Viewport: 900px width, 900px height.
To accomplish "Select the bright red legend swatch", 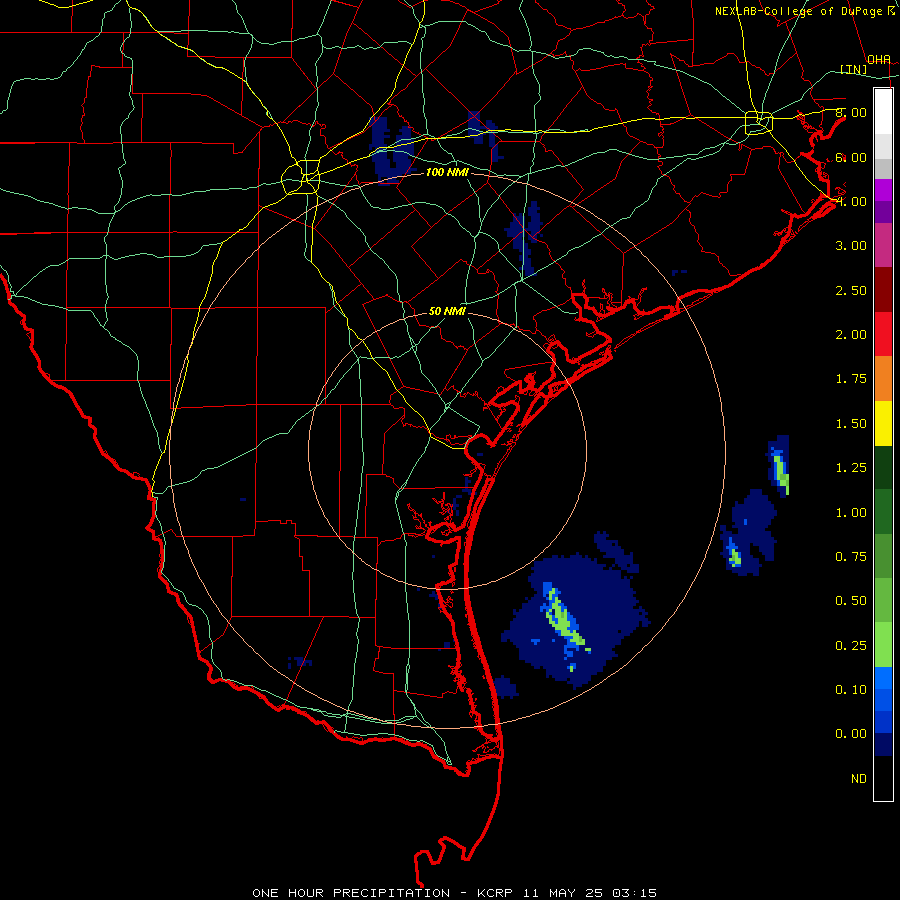I will pyautogui.click(x=883, y=334).
